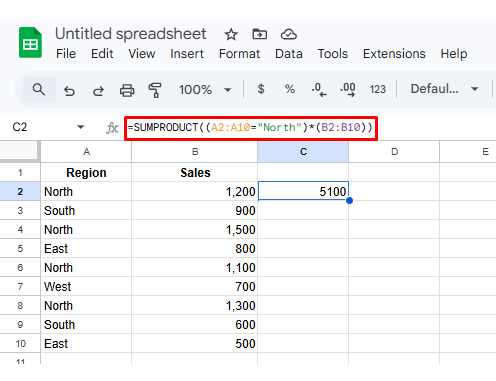Screen dimensions: 496x381
Task: Open the Help menu
Action: point(454,54)
